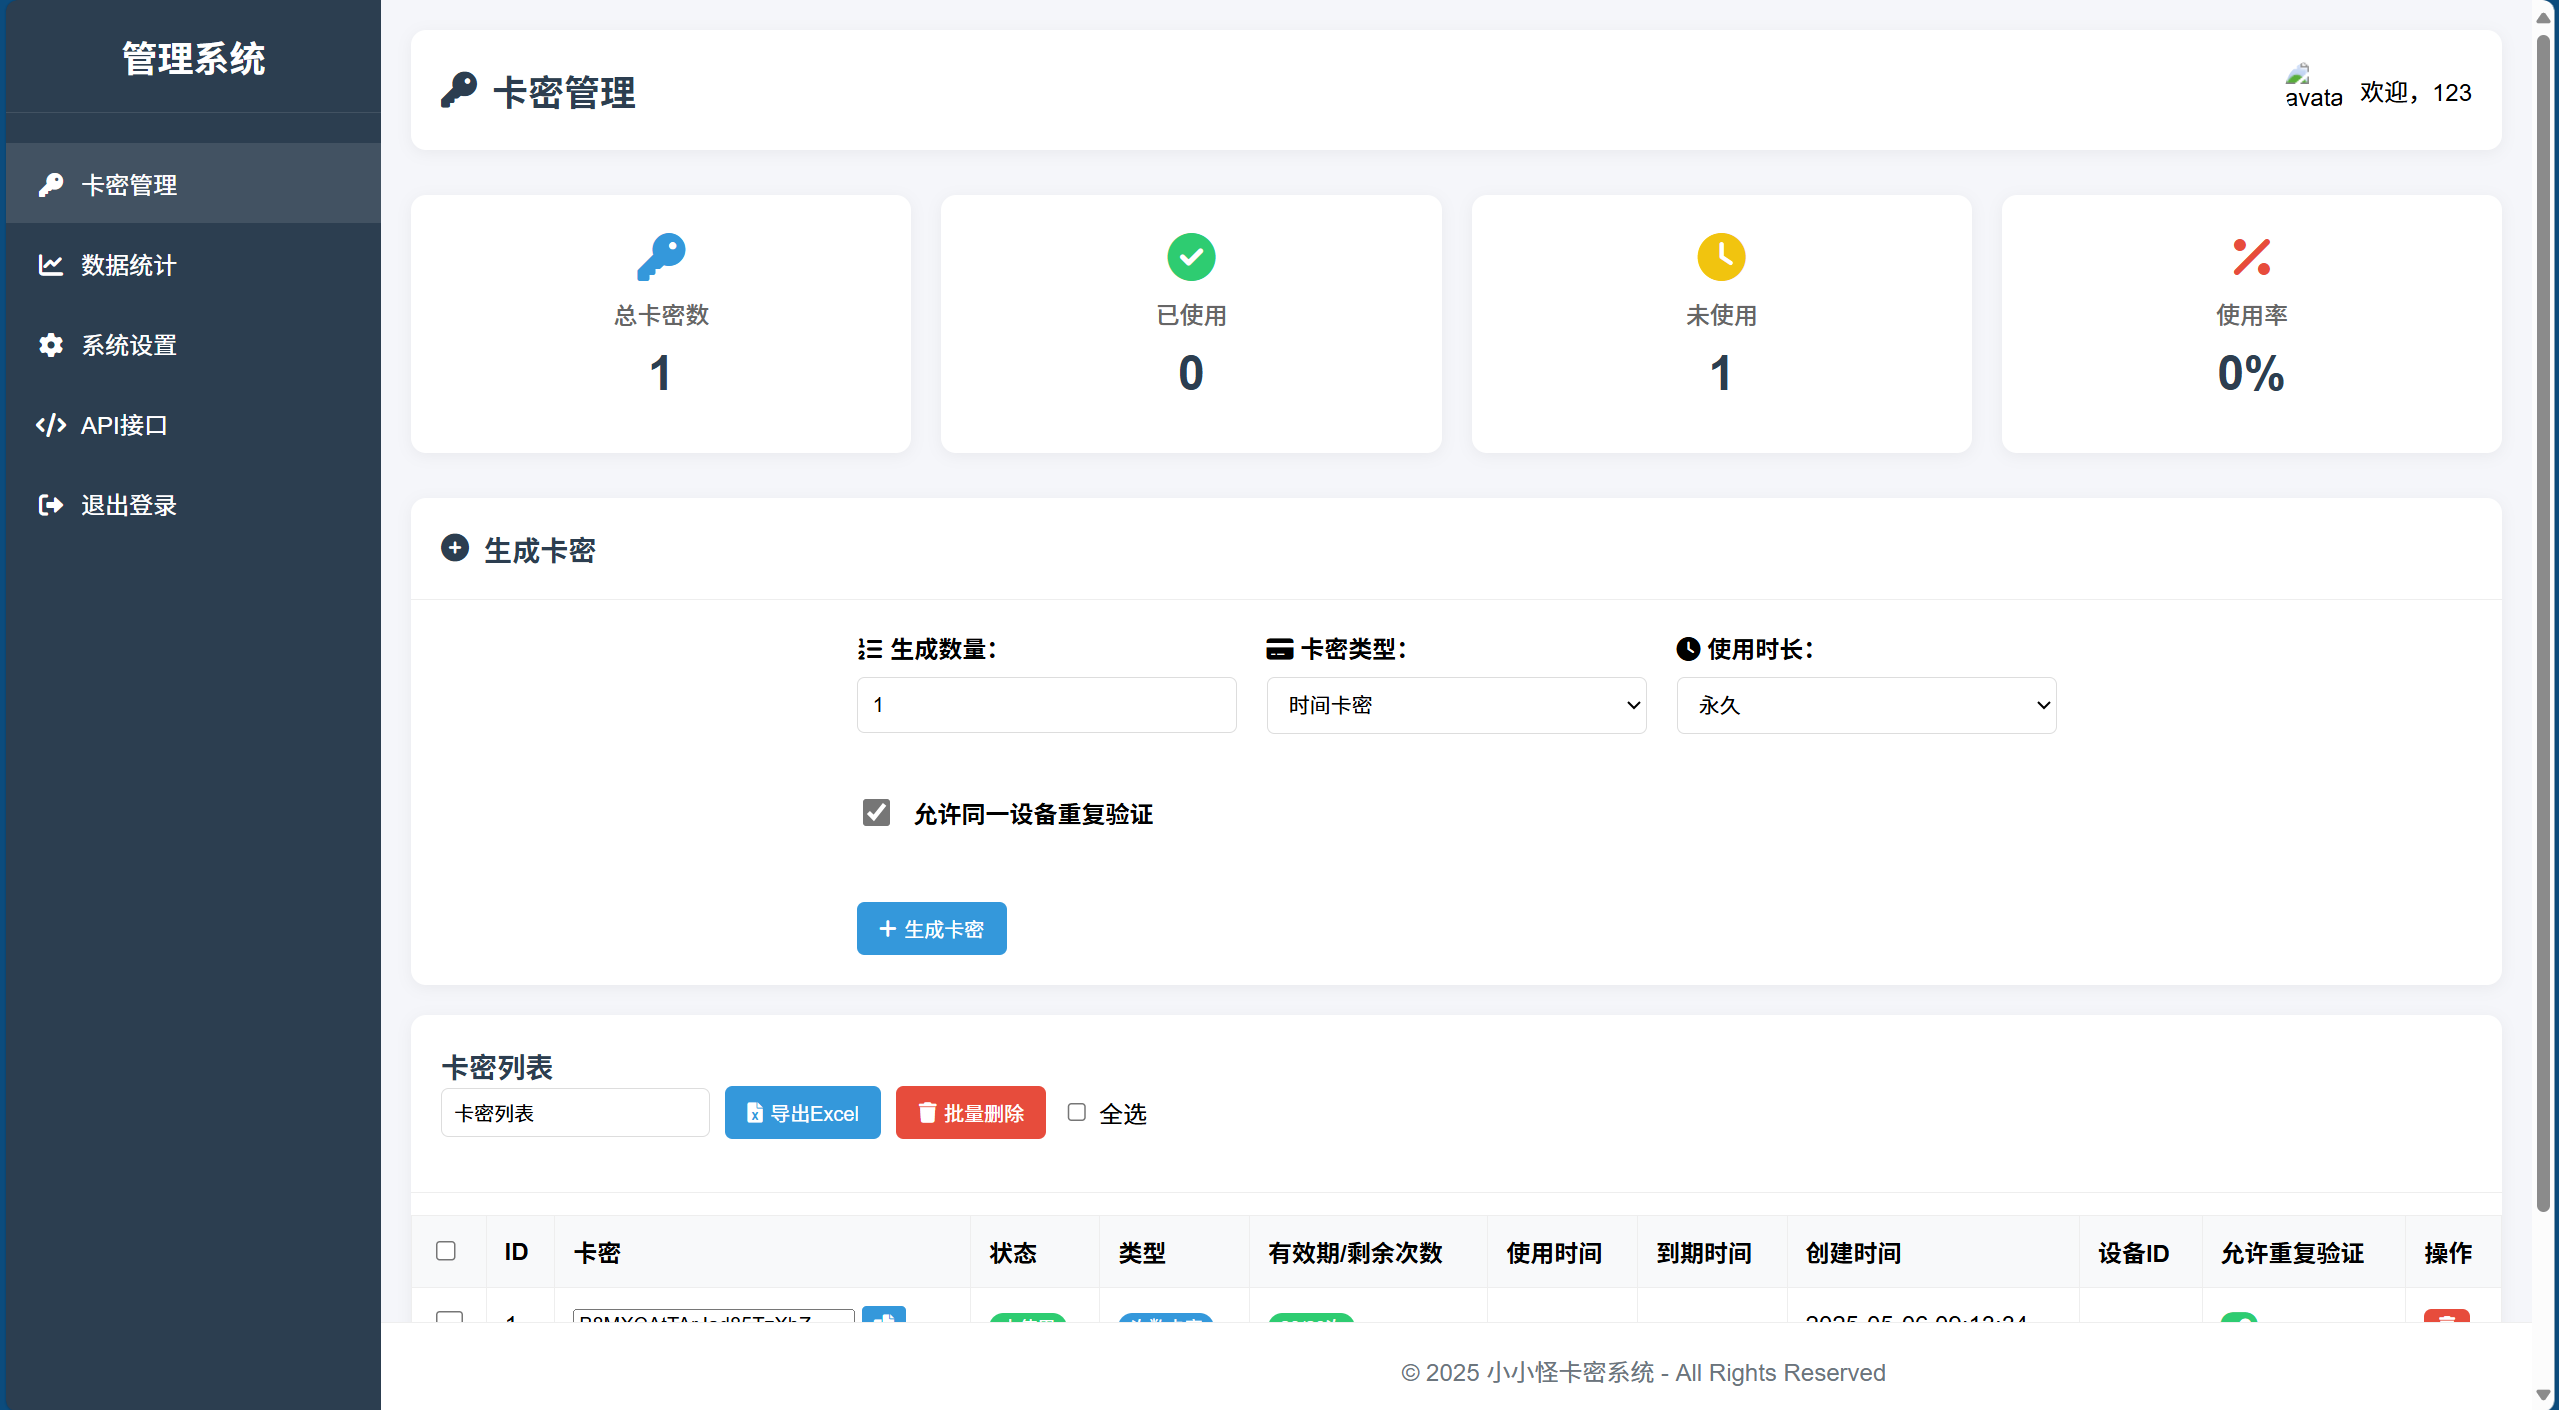Open 数据统计 in the sidebar
2559x1410 pixels.
(x=128, y=265)
